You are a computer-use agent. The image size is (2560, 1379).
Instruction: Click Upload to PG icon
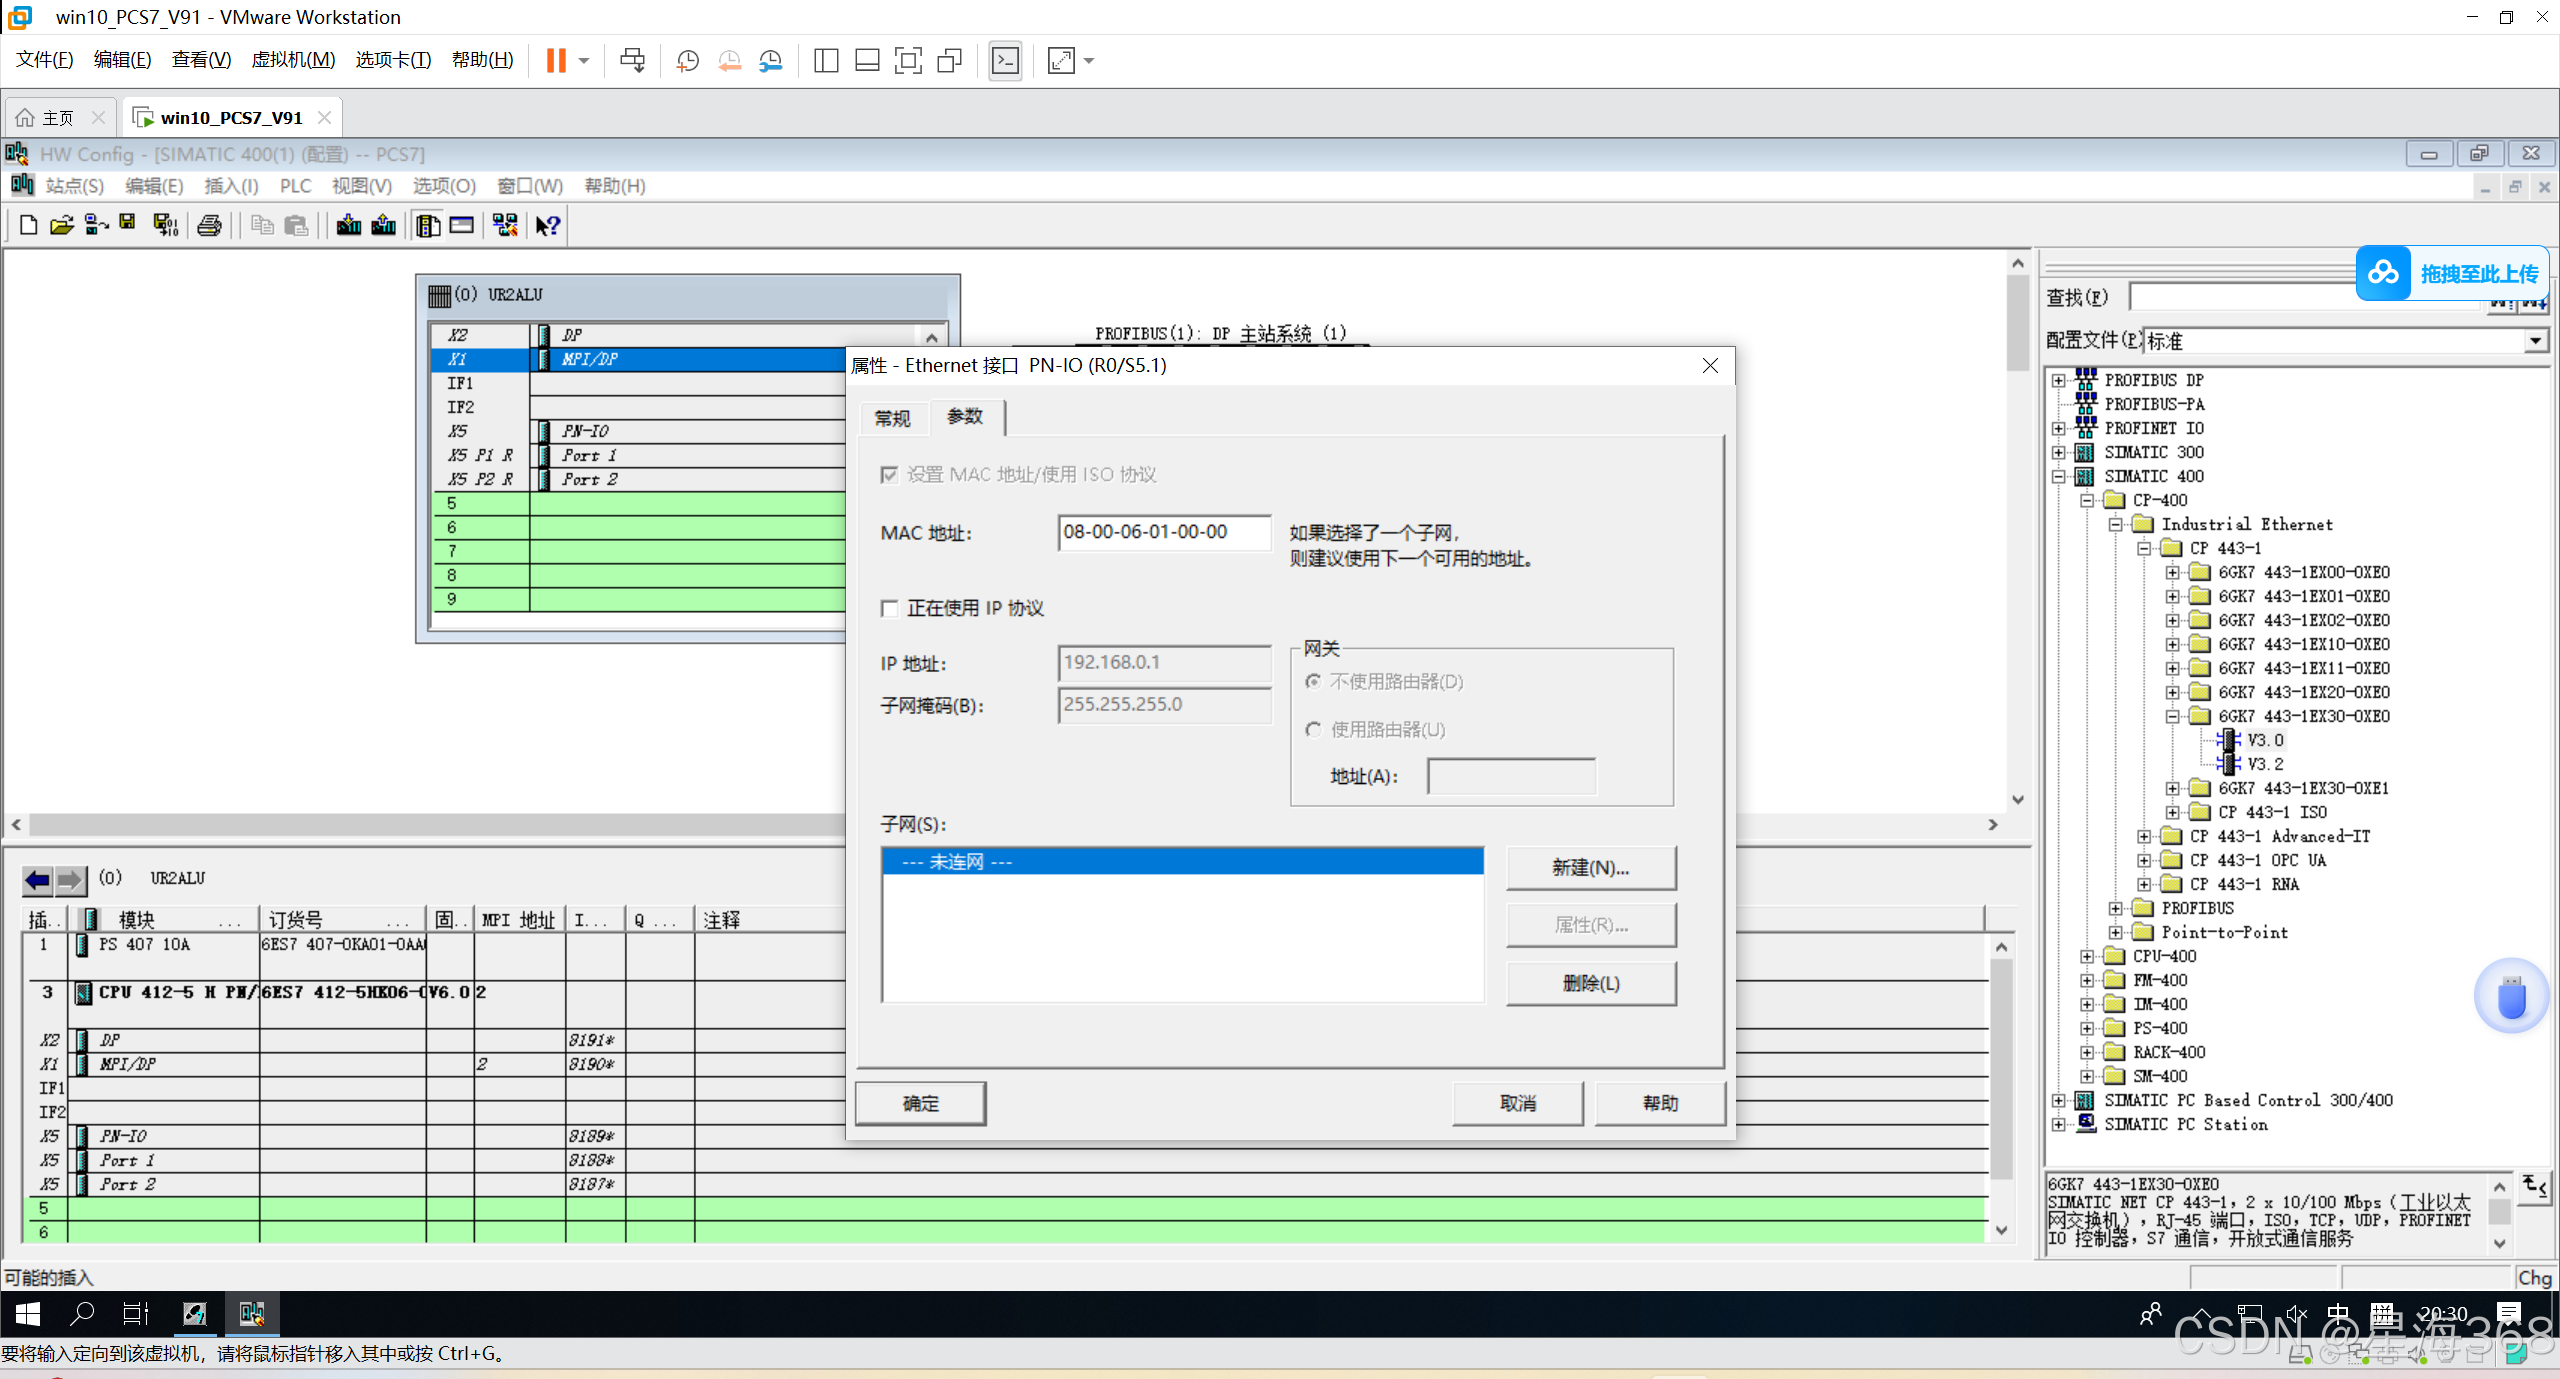tap(384, 225)
